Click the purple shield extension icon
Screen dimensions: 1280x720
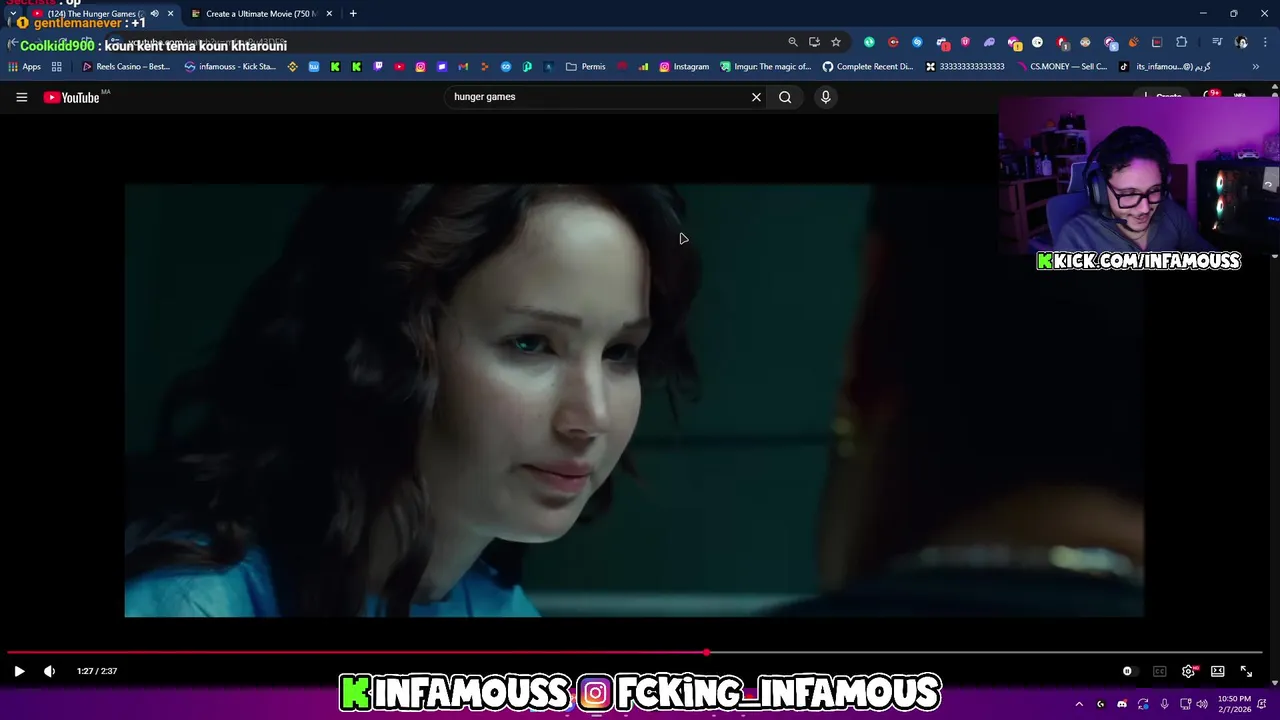tap(965, 42)
